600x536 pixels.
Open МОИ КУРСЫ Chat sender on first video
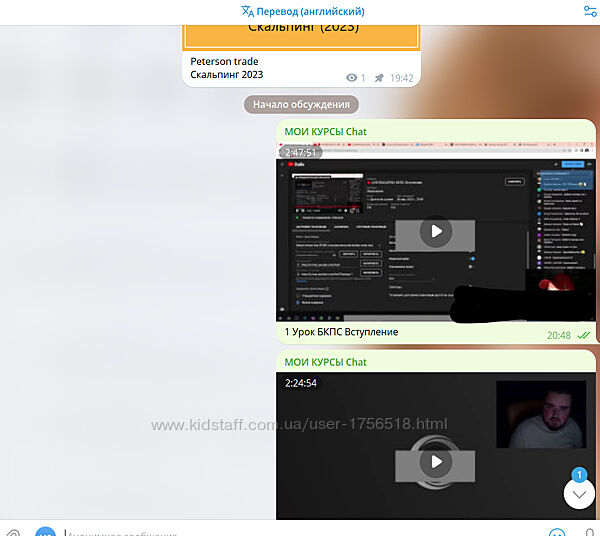coord(325,132)
